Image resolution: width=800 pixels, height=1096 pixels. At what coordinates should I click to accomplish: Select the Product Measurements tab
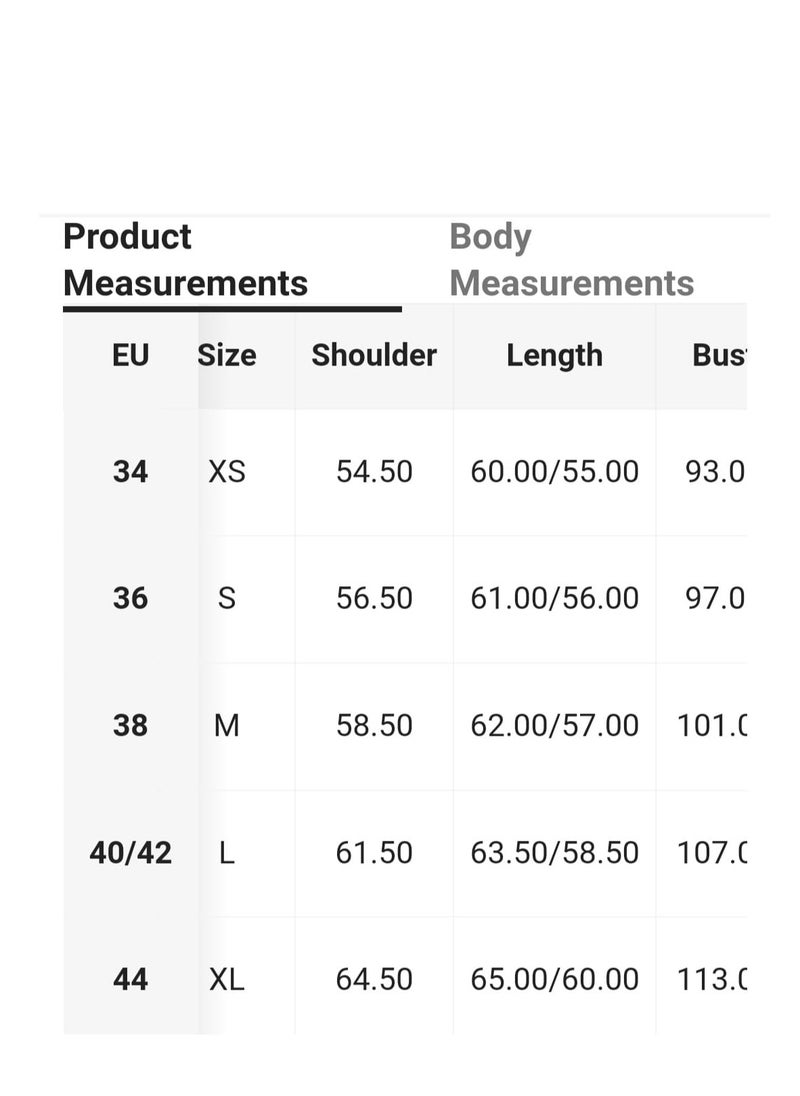click(186, 260)
